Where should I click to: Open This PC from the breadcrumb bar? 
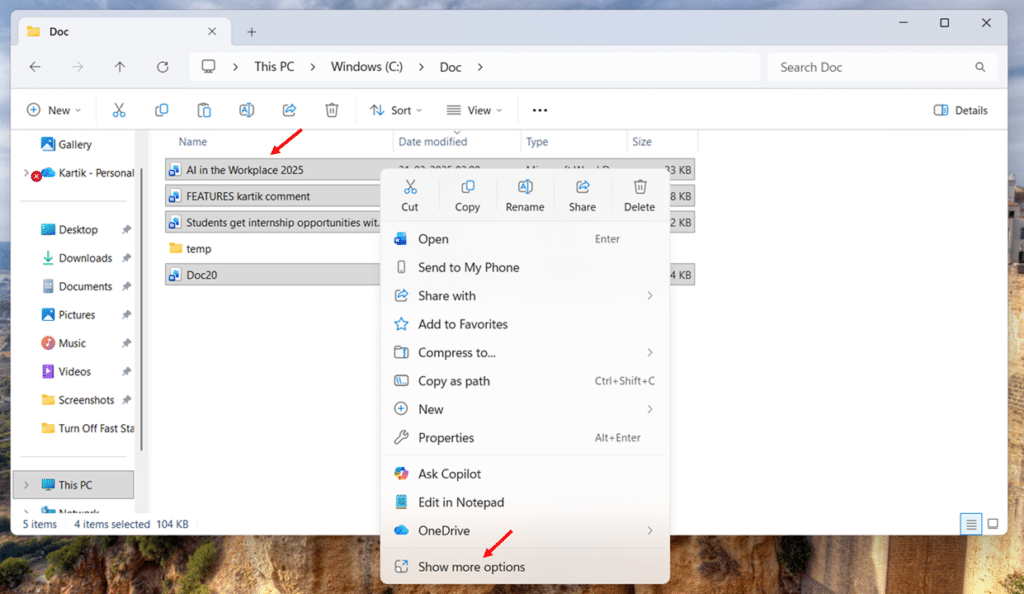274,66
